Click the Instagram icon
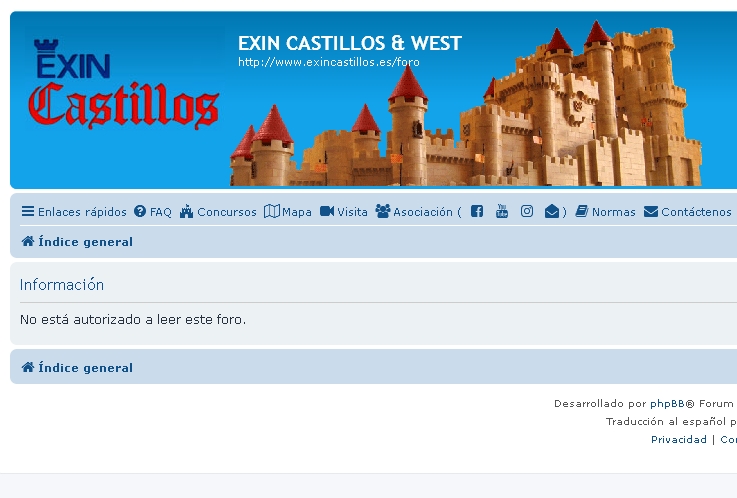 click(x=527, y=211)
